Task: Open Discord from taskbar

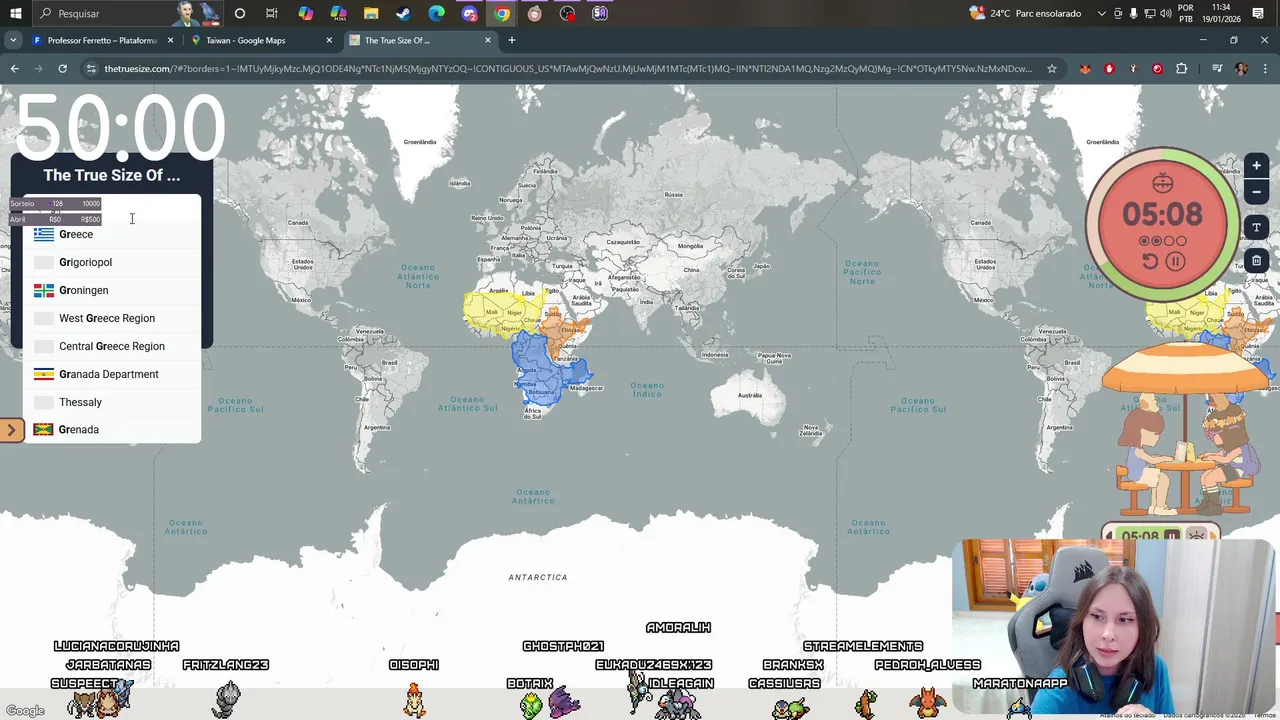Action: pos(469,13)
